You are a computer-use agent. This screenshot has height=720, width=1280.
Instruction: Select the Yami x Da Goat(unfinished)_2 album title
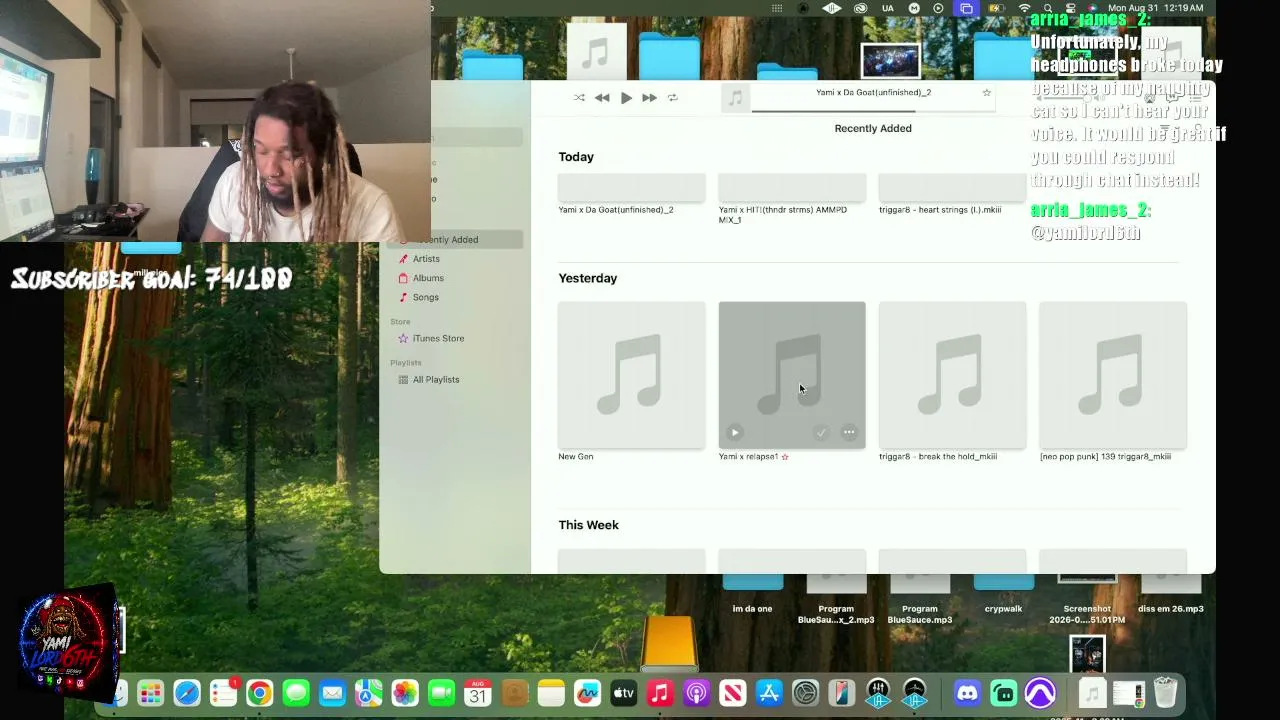616,210
